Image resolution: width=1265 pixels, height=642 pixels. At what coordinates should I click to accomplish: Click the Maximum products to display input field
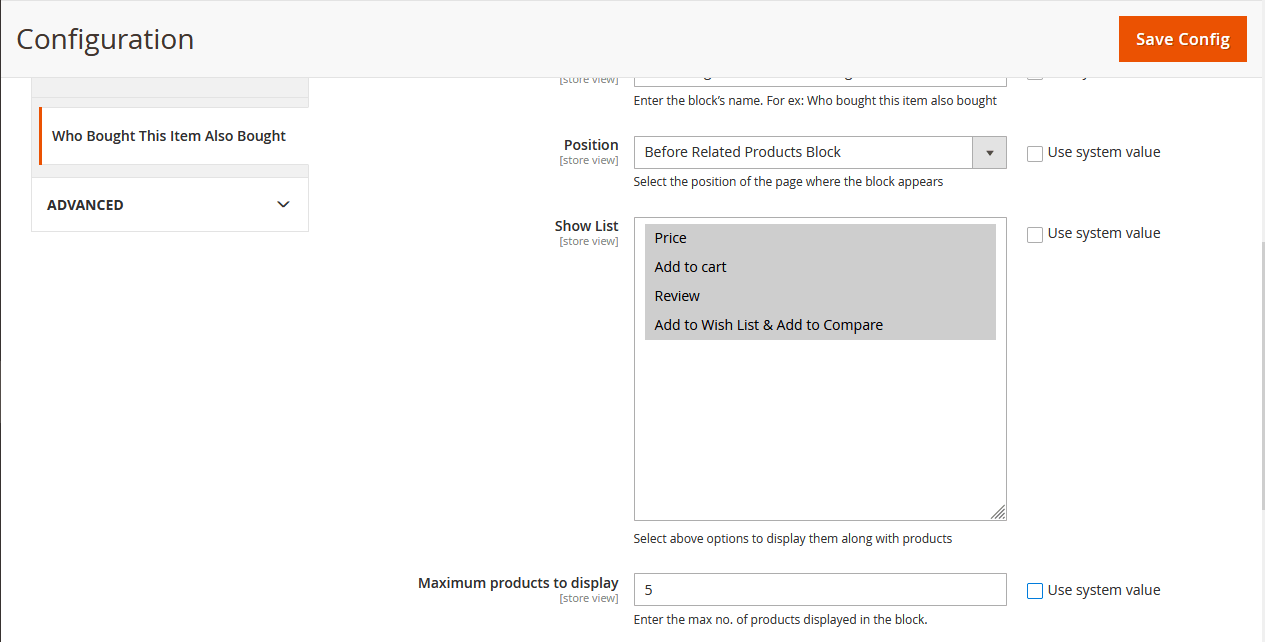point(819,590)
